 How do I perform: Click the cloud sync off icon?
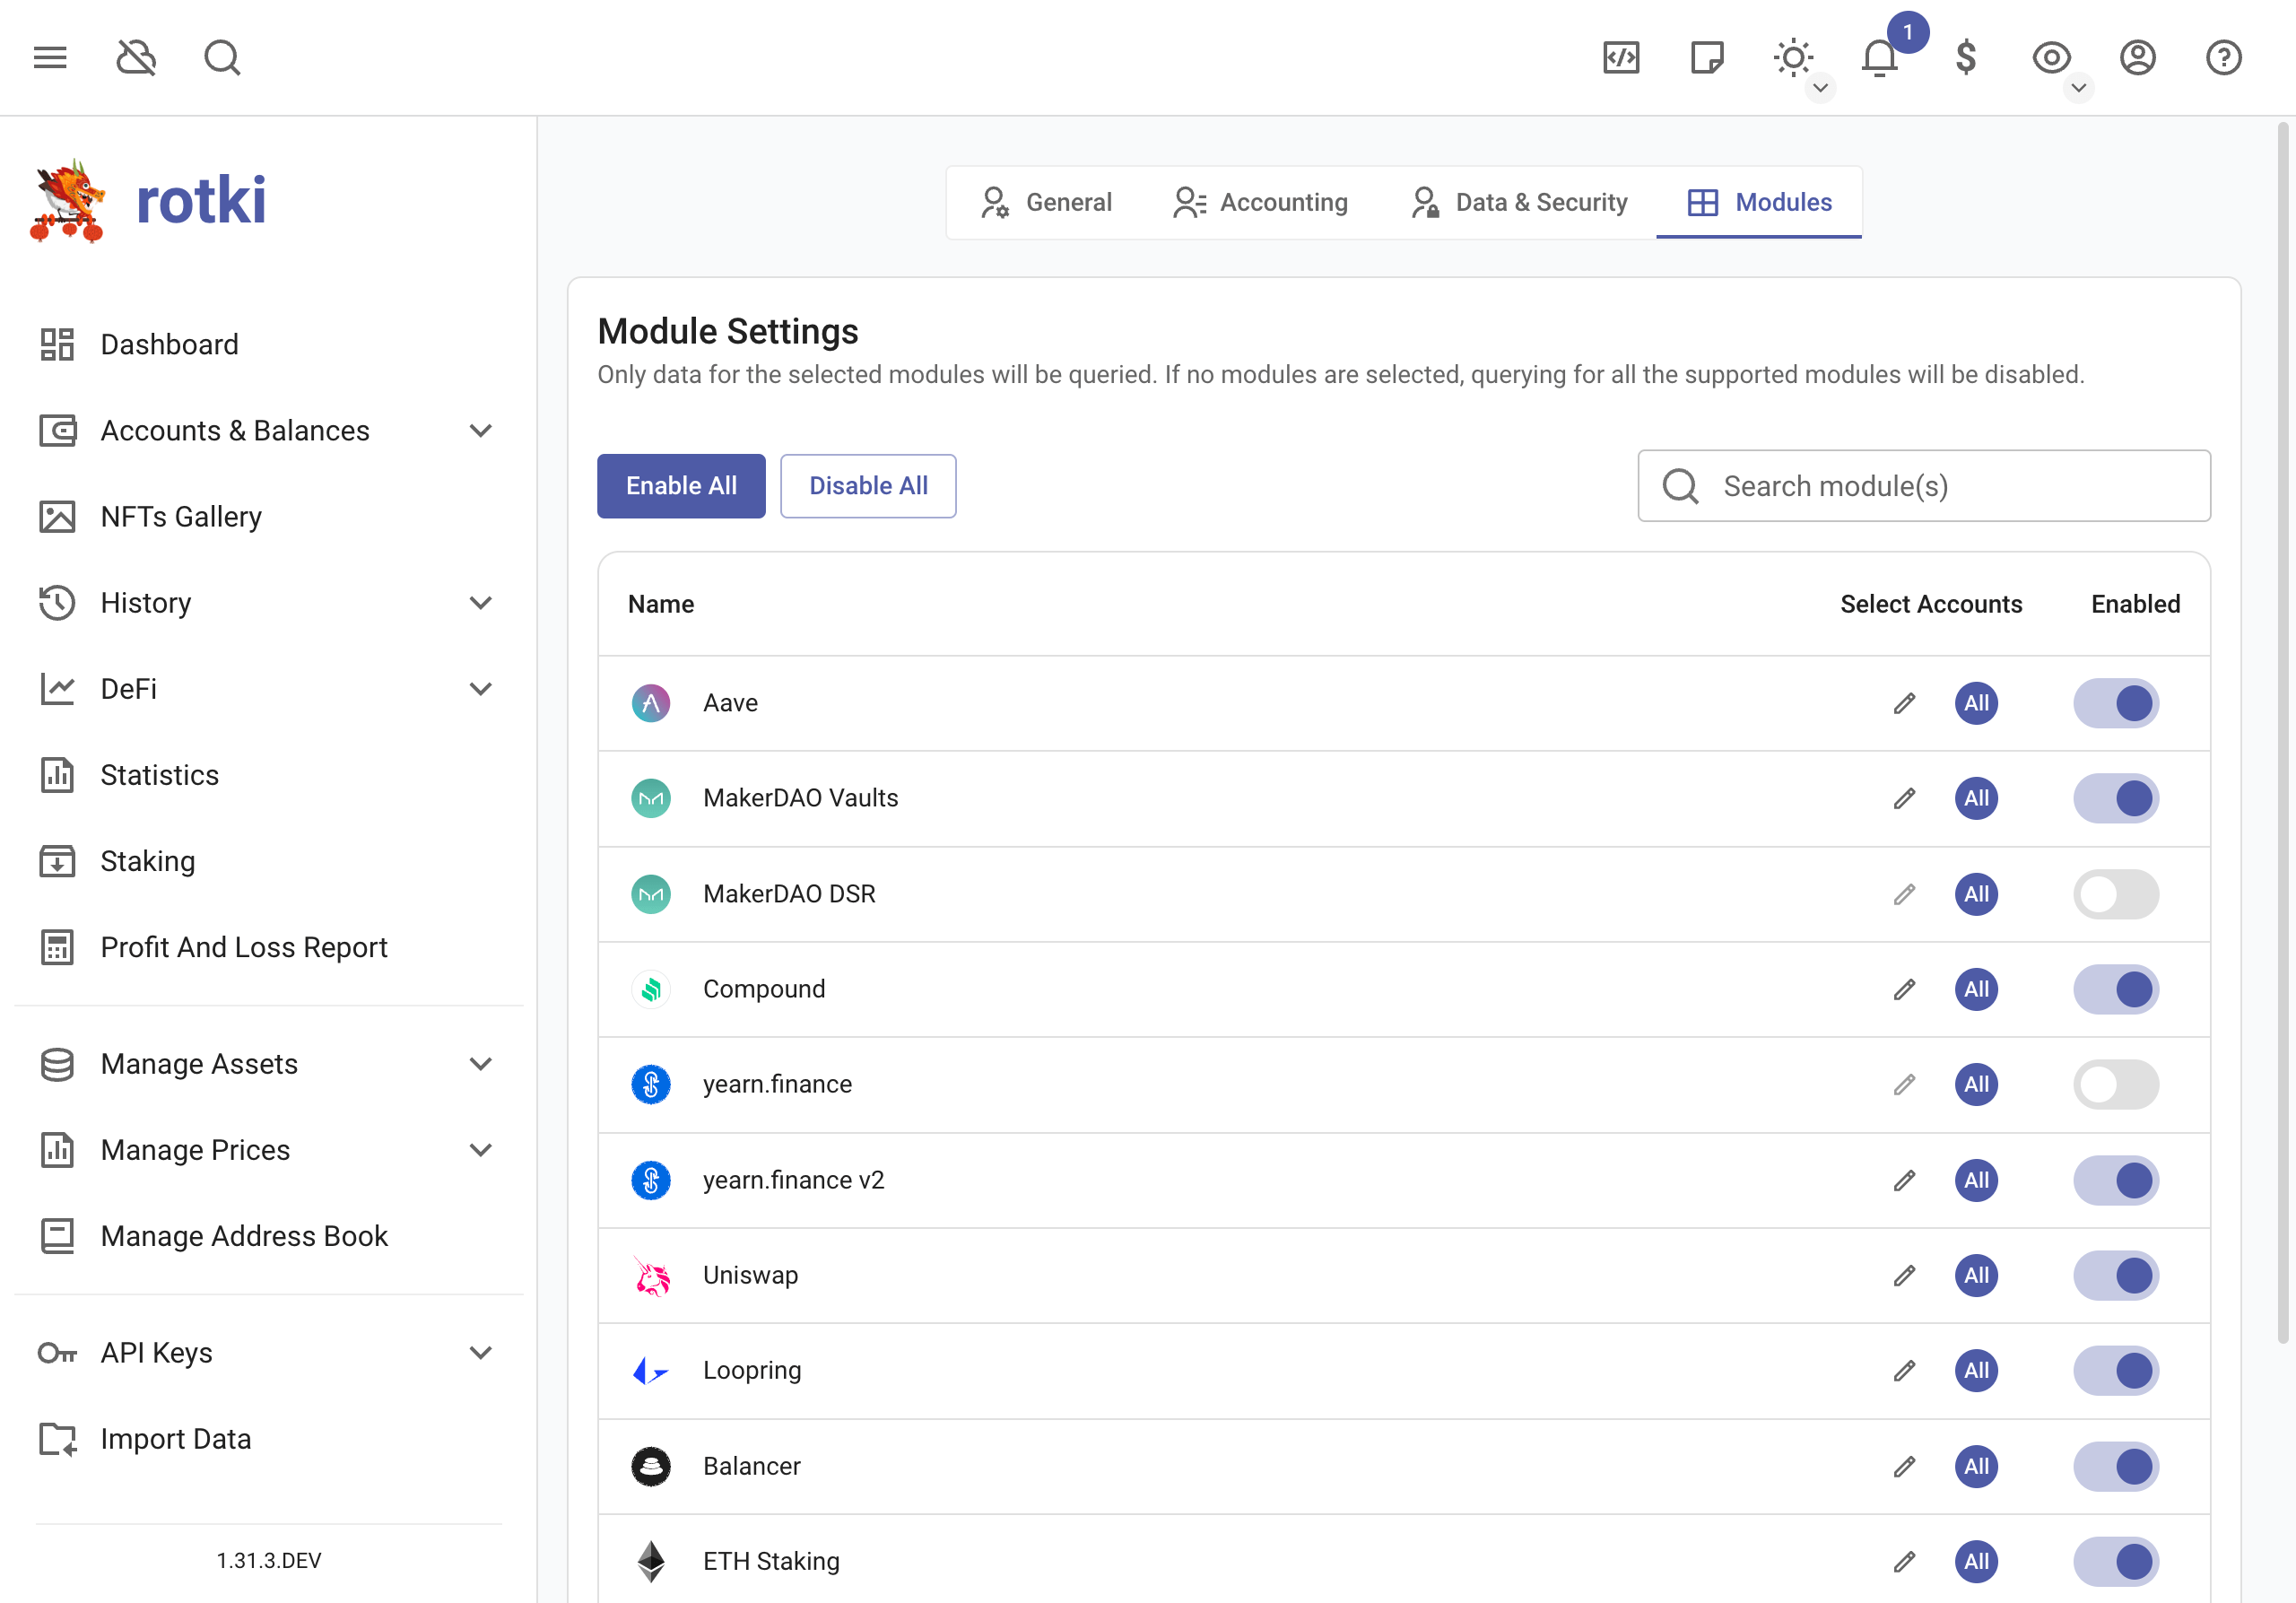point(136,57)
